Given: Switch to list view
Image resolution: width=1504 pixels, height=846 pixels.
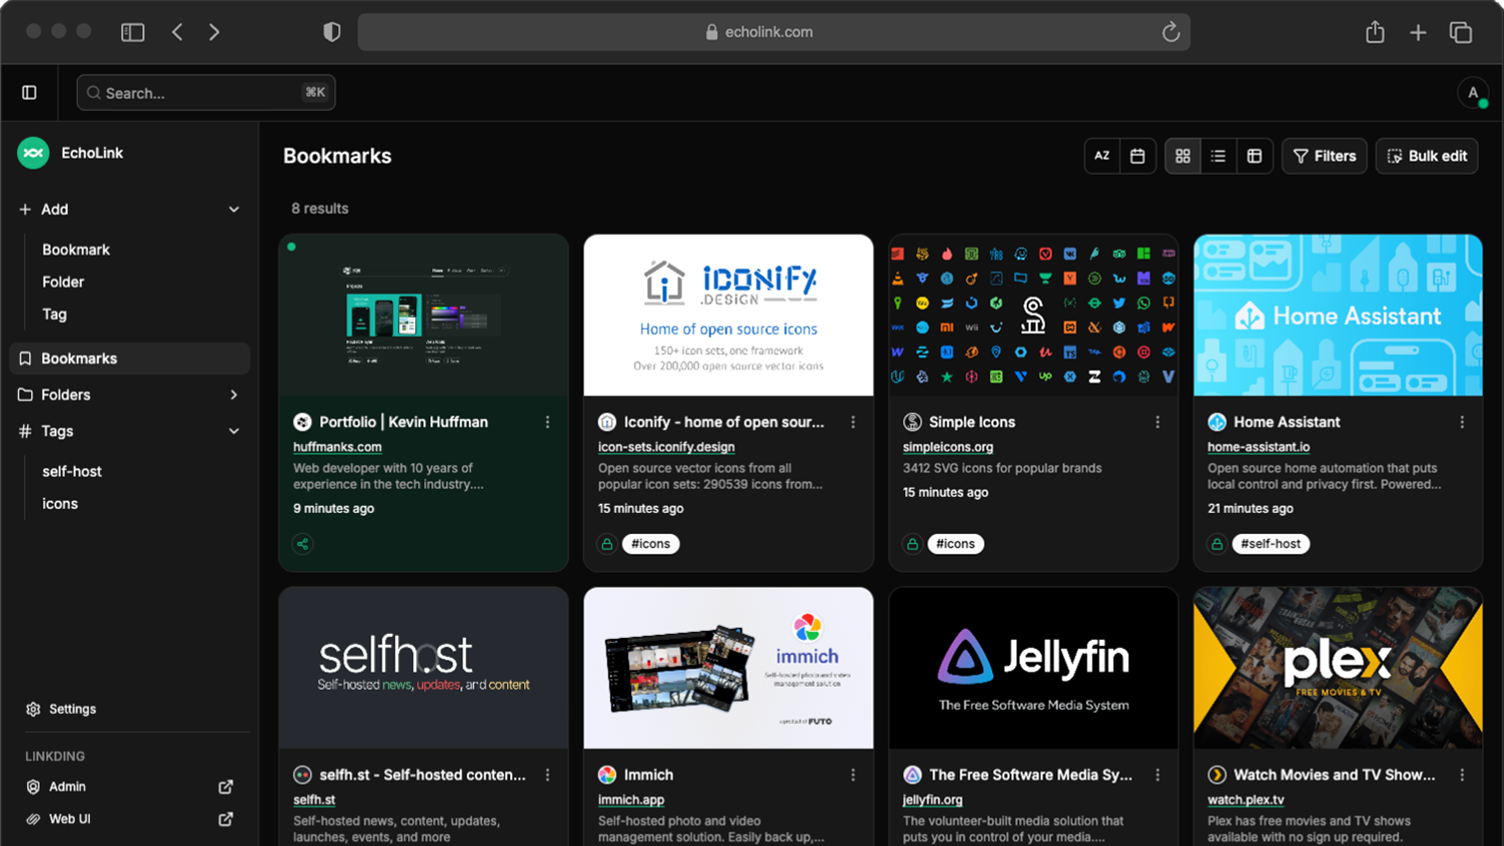Looking at the screenshot, I should click(1218, 156).
